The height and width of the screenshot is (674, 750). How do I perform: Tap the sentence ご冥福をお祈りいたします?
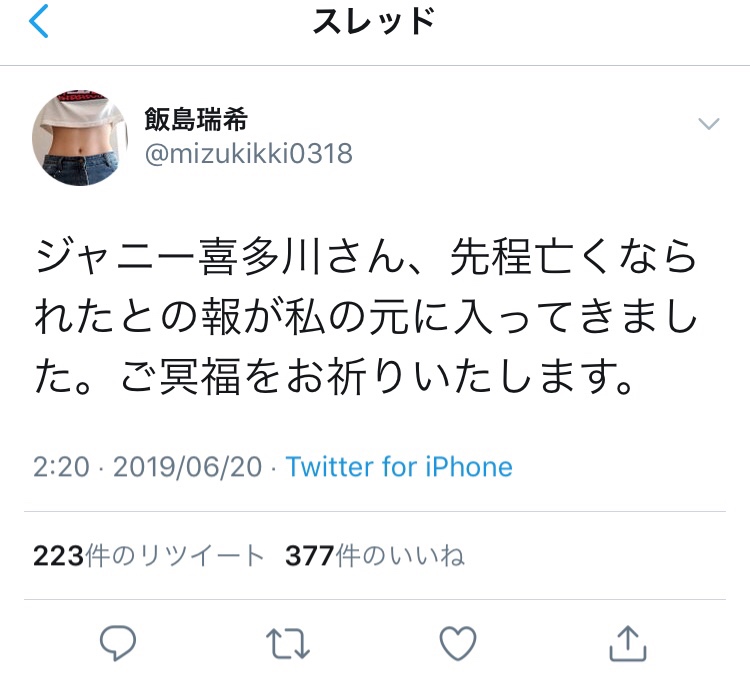[x=366, y=377]
